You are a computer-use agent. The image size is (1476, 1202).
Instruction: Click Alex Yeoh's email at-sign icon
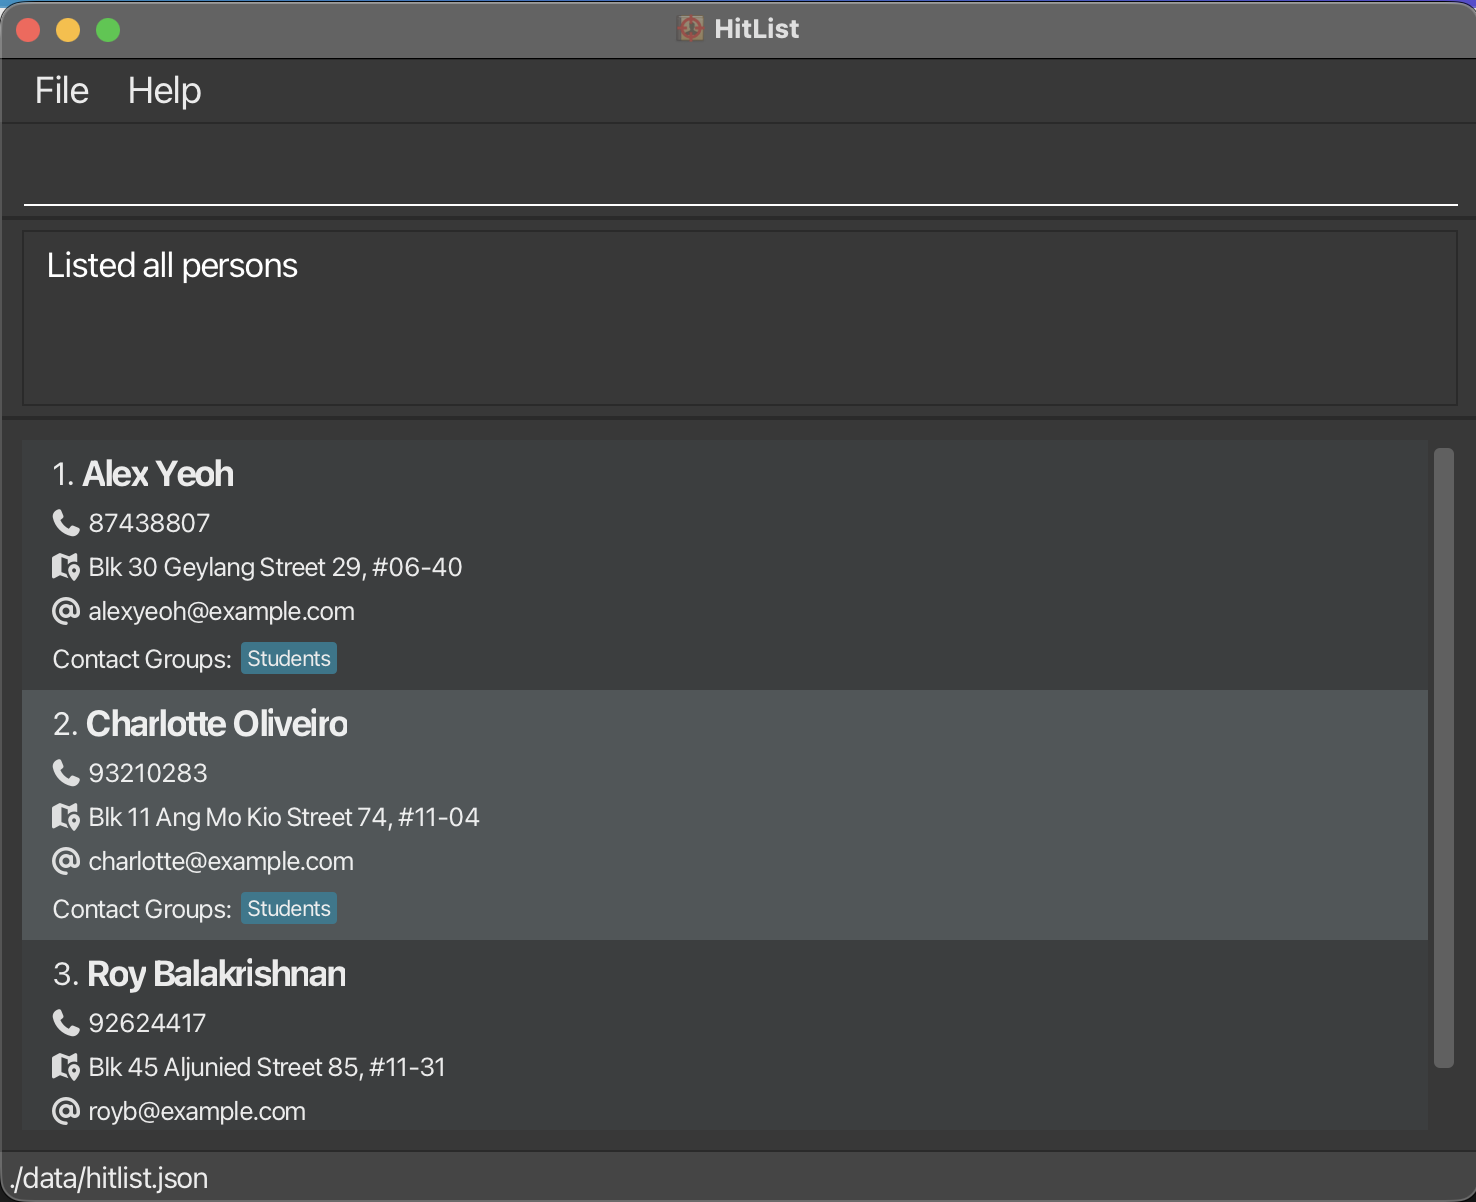66,611
